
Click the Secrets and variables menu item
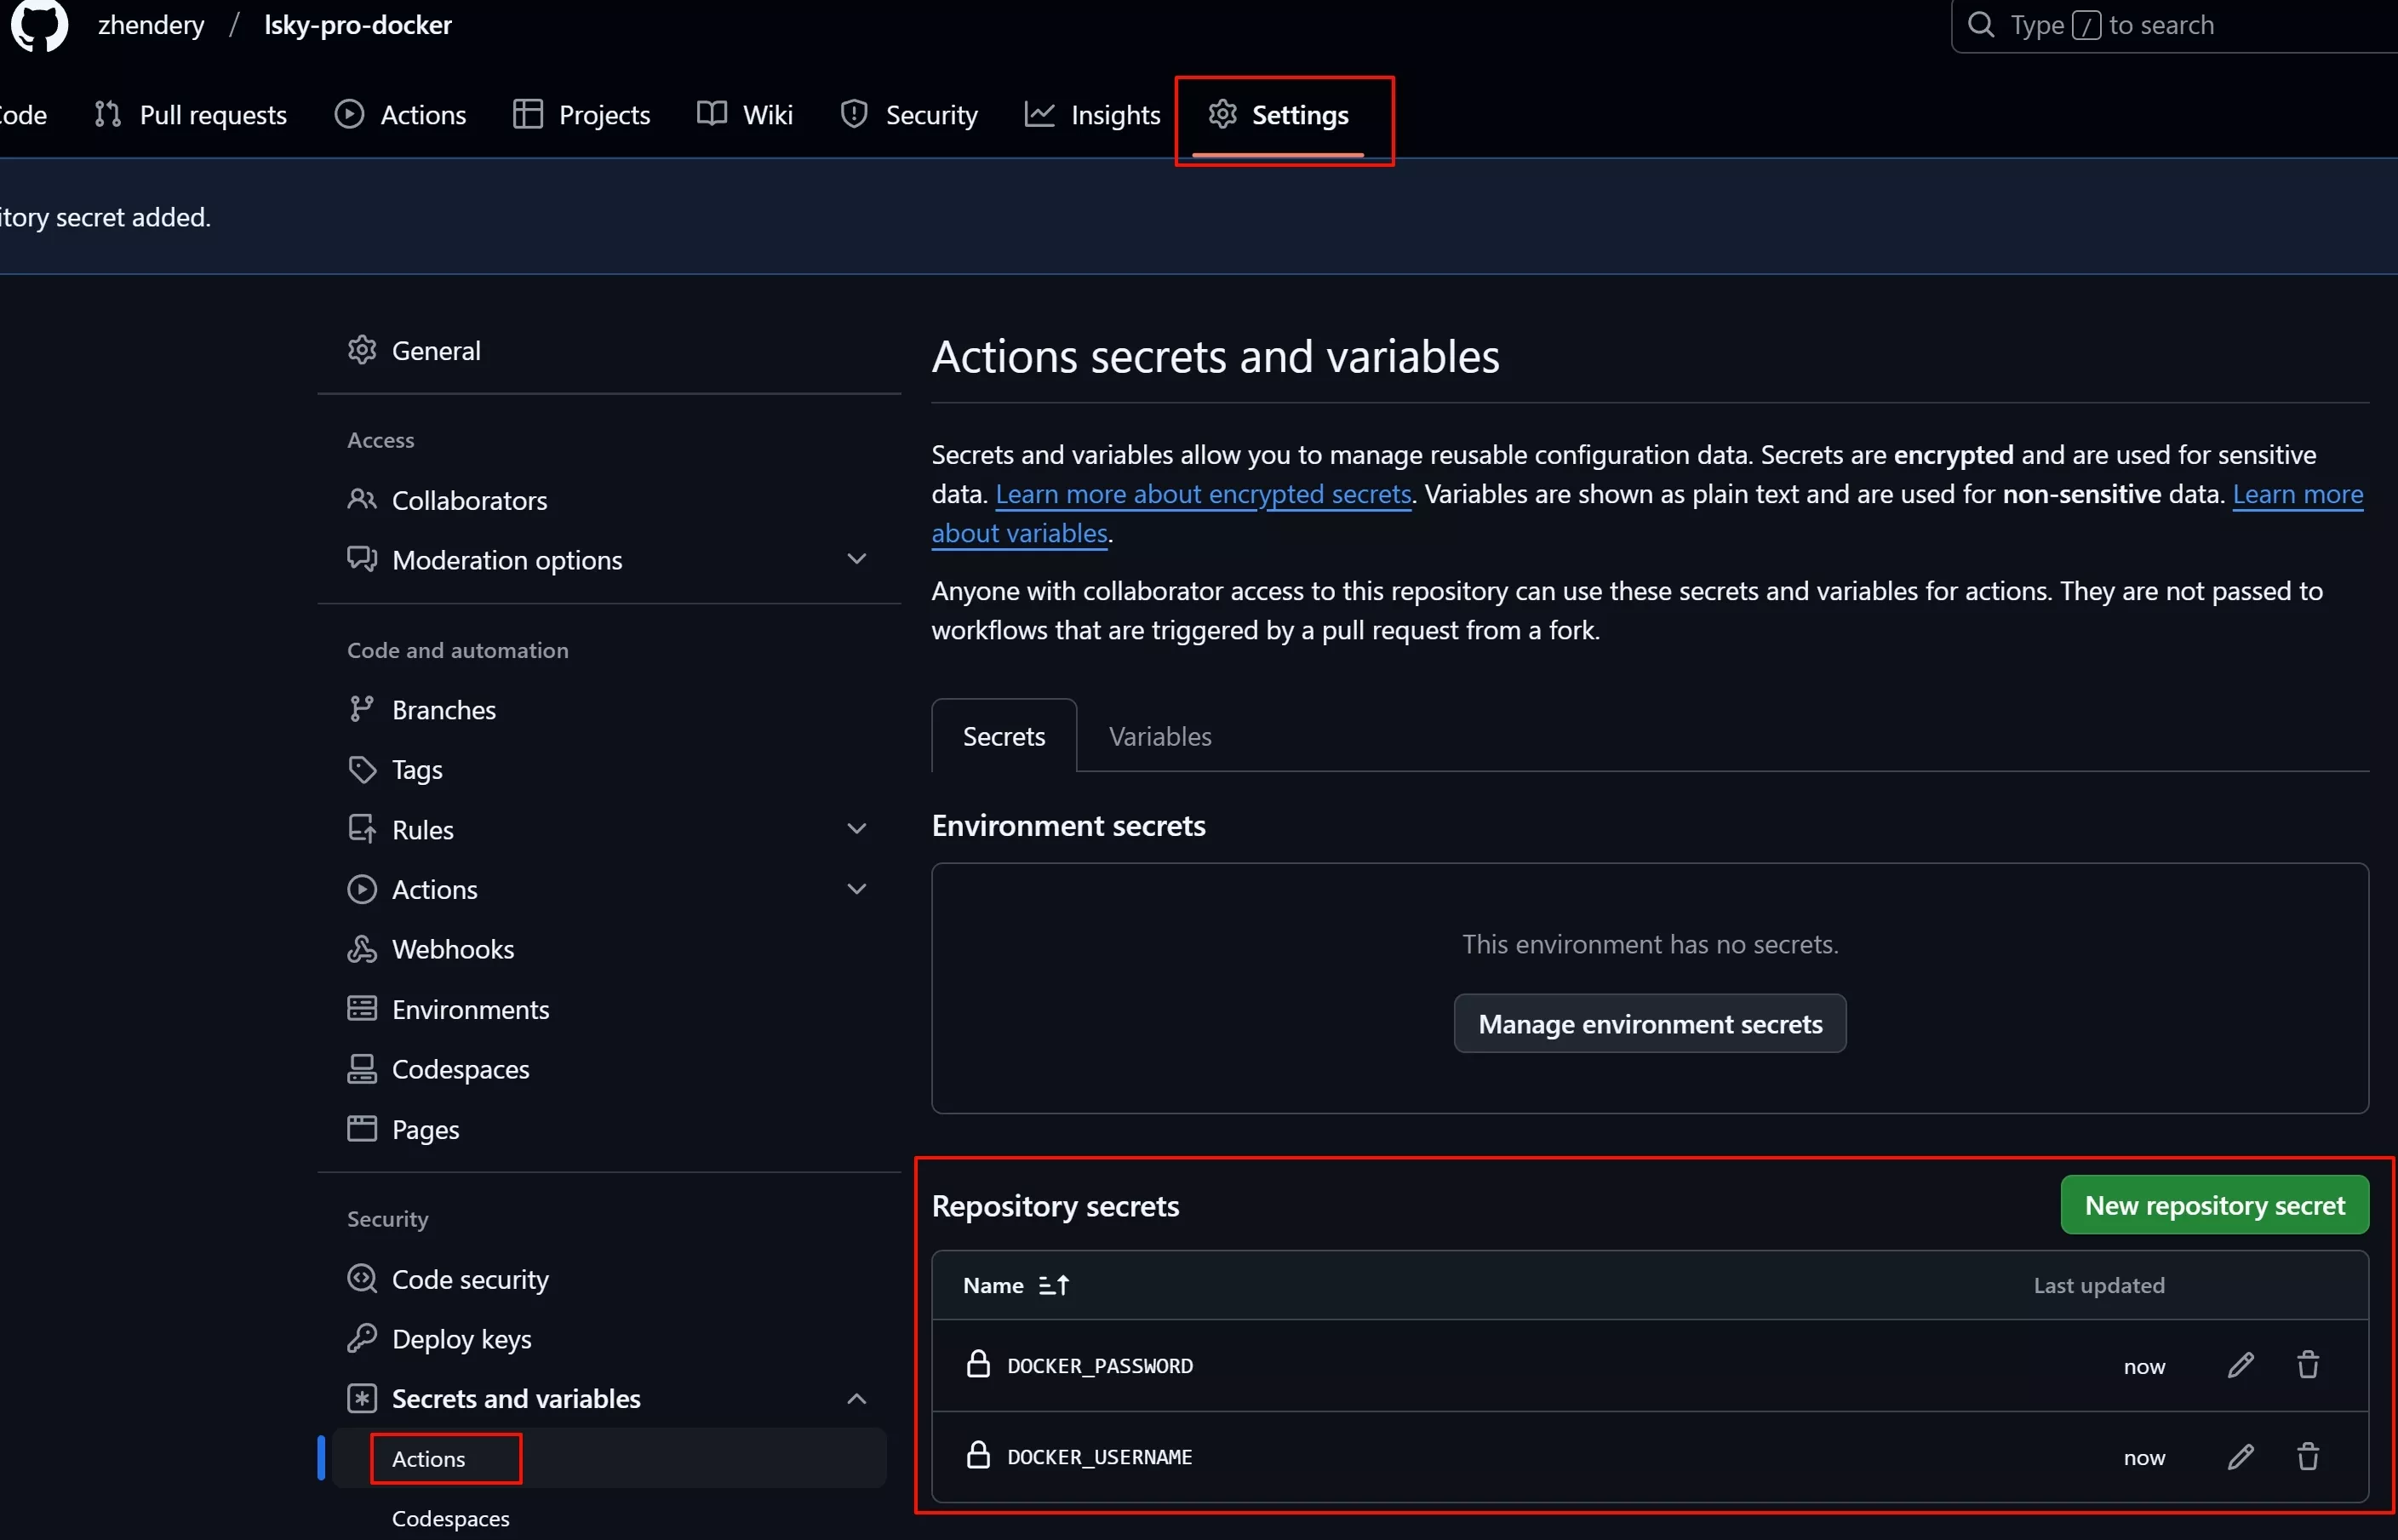[x=514, y=1397]
